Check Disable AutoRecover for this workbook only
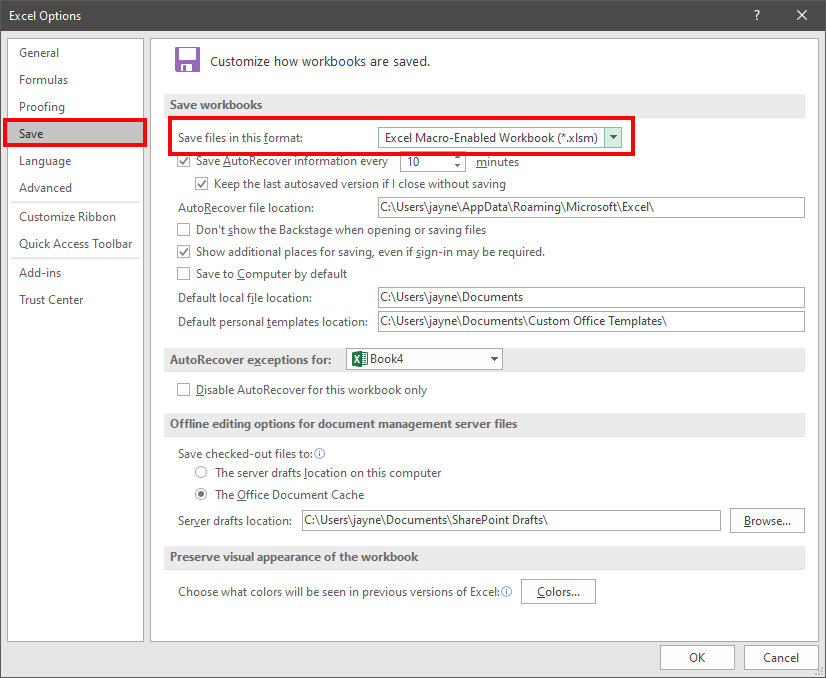The width and height of the screenshot is (826, 678). pos(183,390)
